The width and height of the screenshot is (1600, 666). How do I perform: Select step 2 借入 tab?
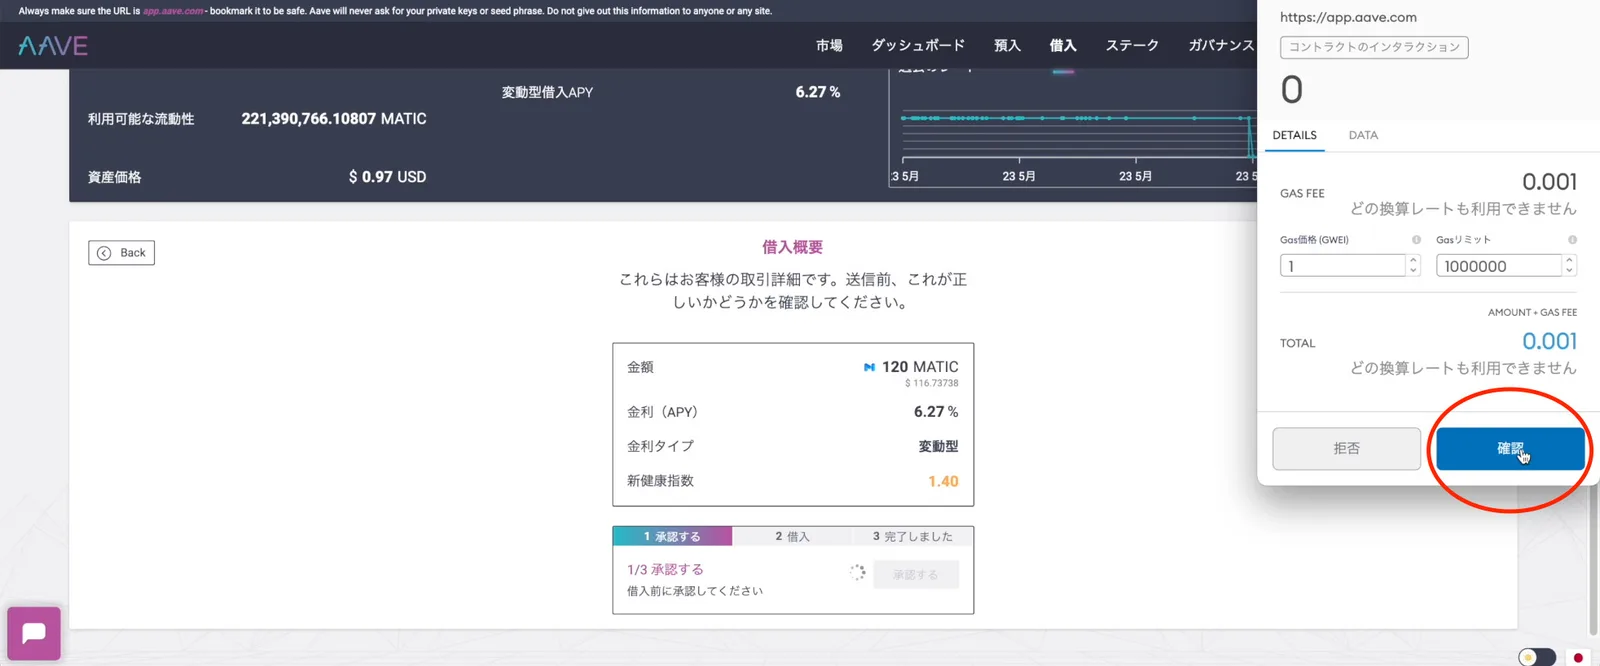pyautogui.click(x=792, y=537)
